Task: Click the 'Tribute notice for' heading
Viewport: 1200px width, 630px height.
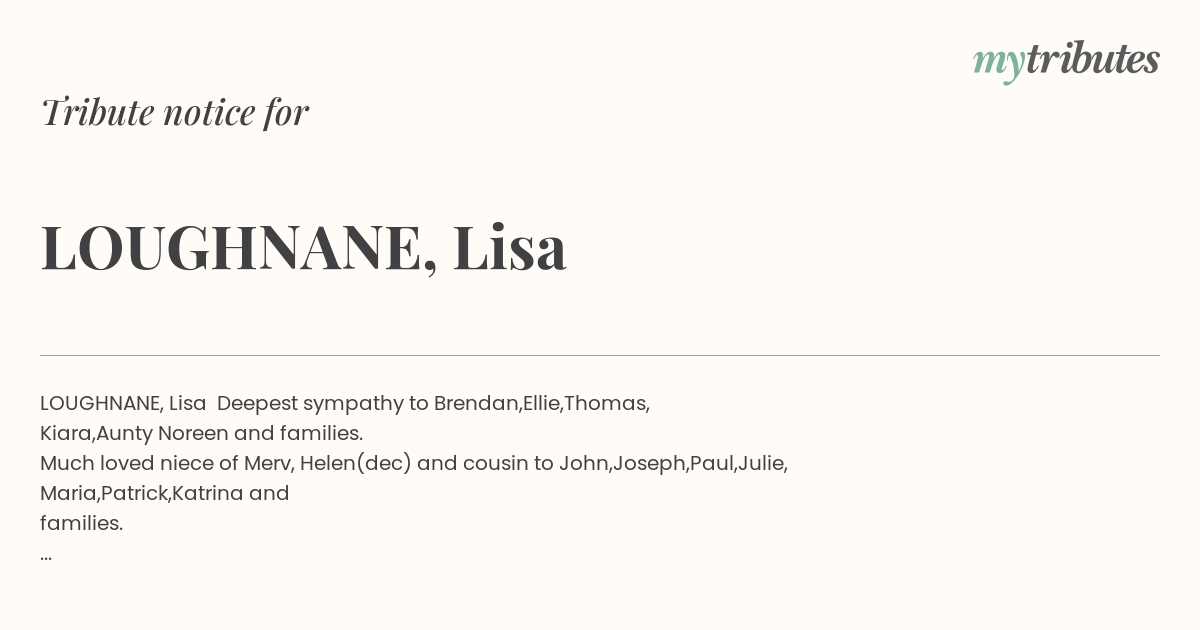Action: click(174, 112)
